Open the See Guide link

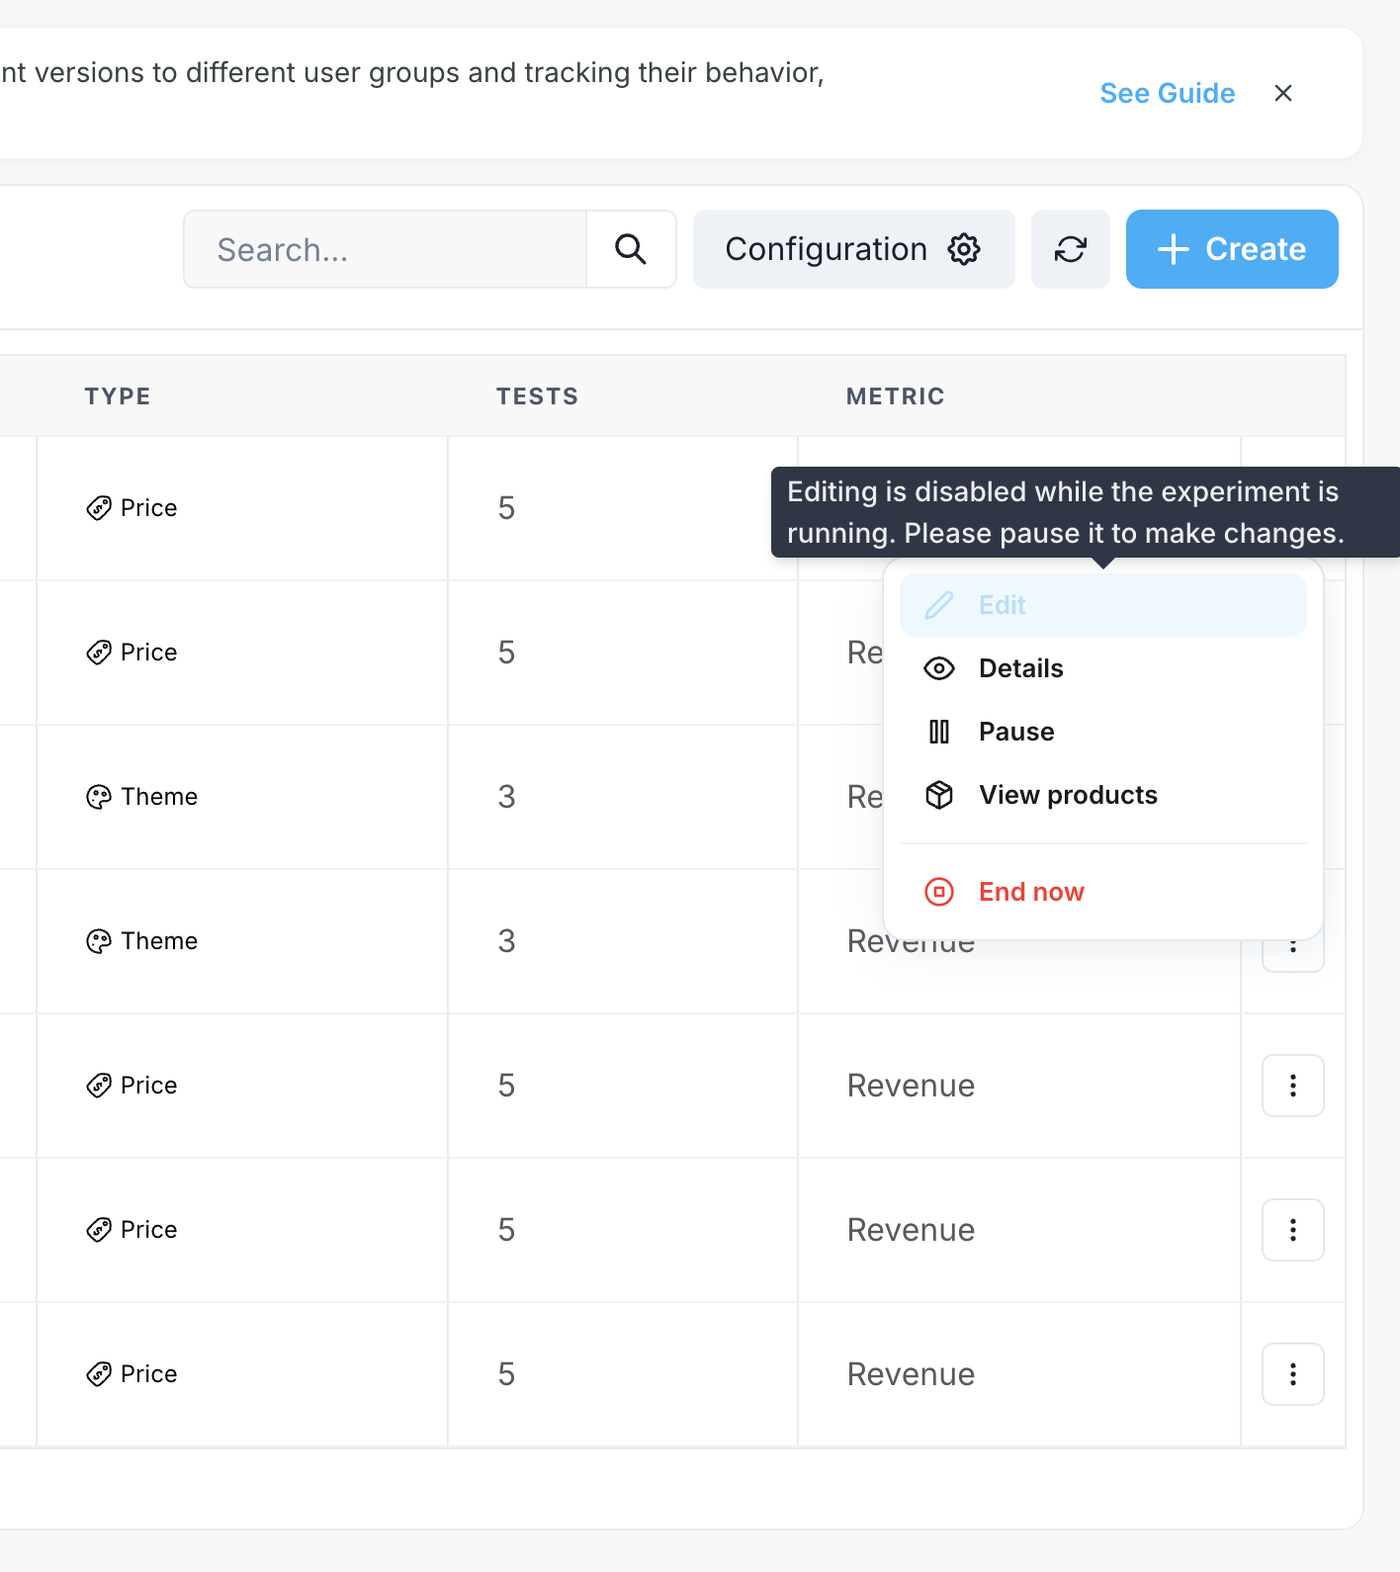point(1167,93)
